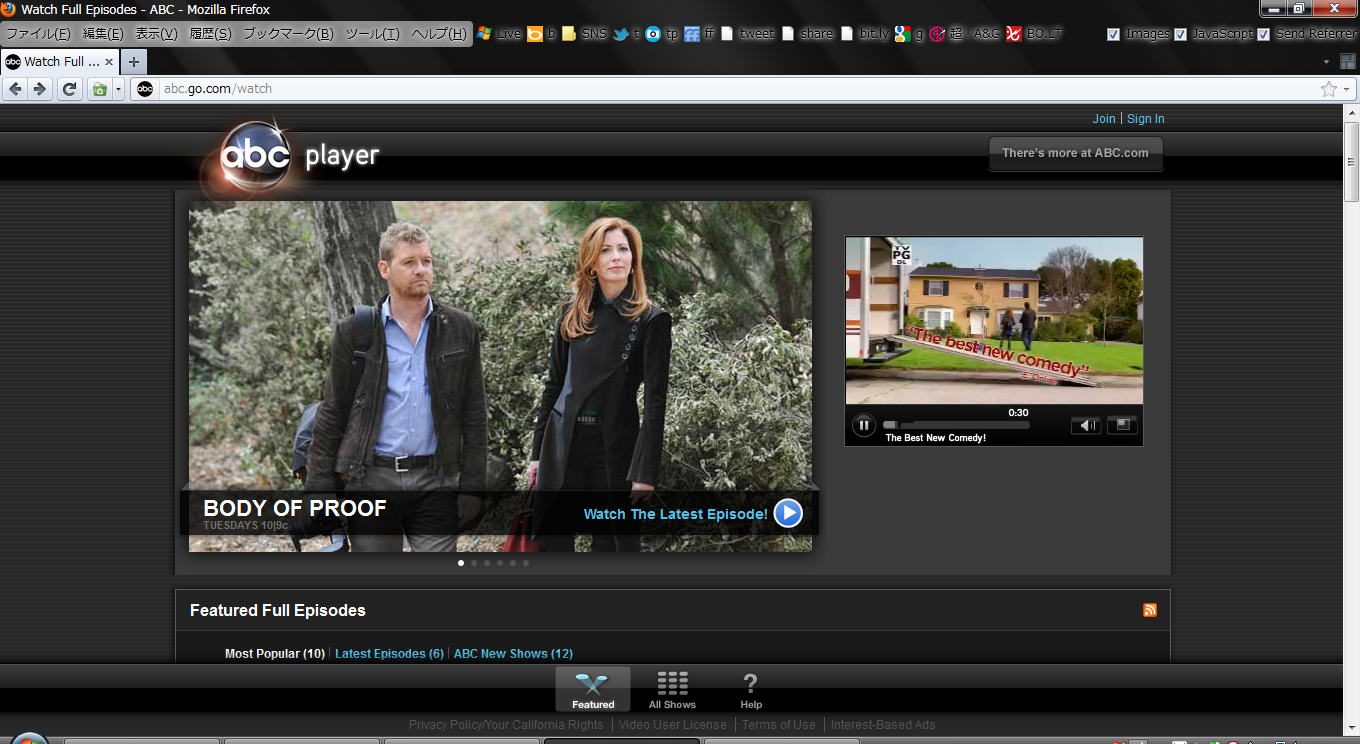Viewport: 1360px width, 744px height.
Task: Open the list-all-tabs dropdown arrow
Action: tap(1327, 62)
